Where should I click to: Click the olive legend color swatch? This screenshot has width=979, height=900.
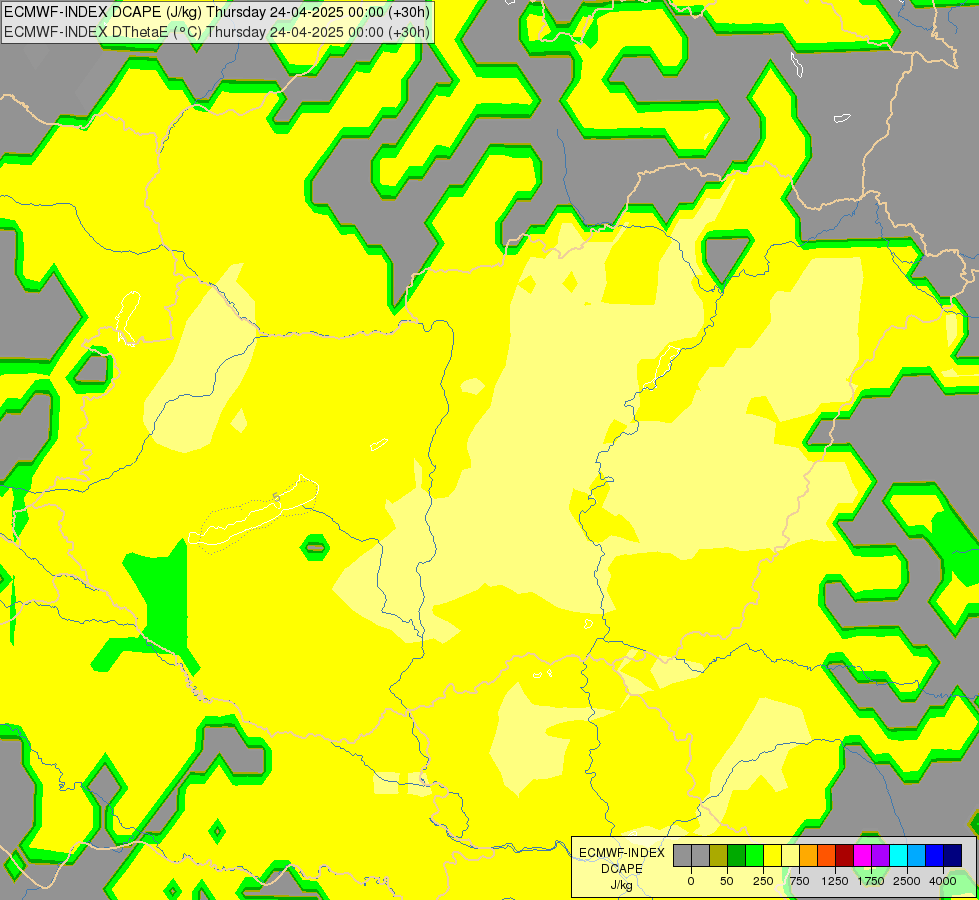719,856
